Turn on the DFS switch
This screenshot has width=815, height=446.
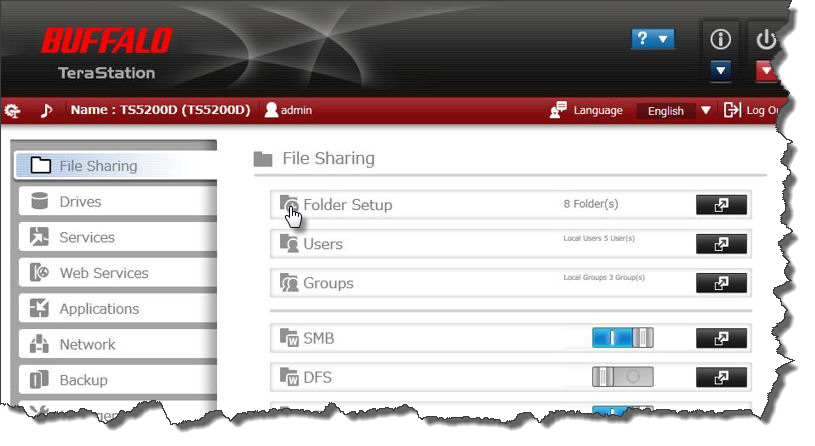click(622, 377)
